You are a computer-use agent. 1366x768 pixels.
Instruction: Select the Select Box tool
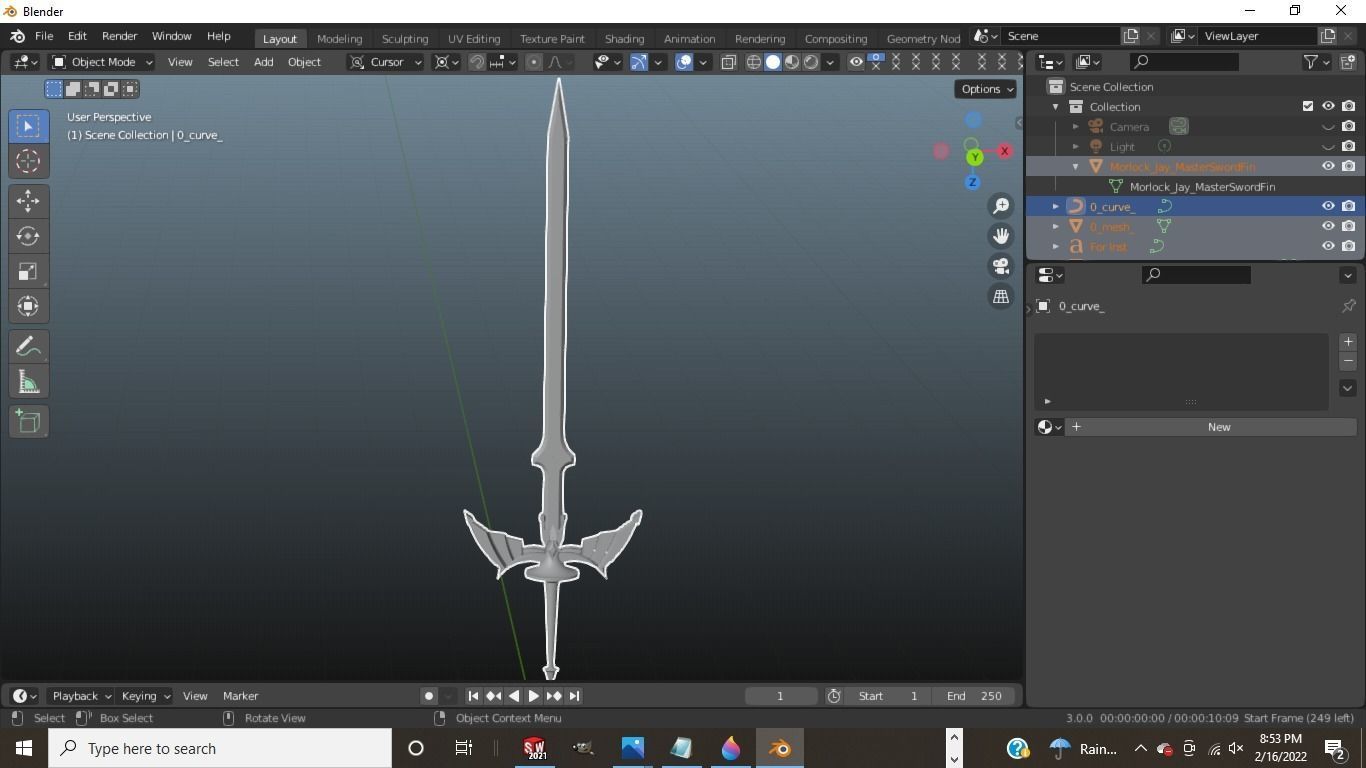tap(28, 126)
